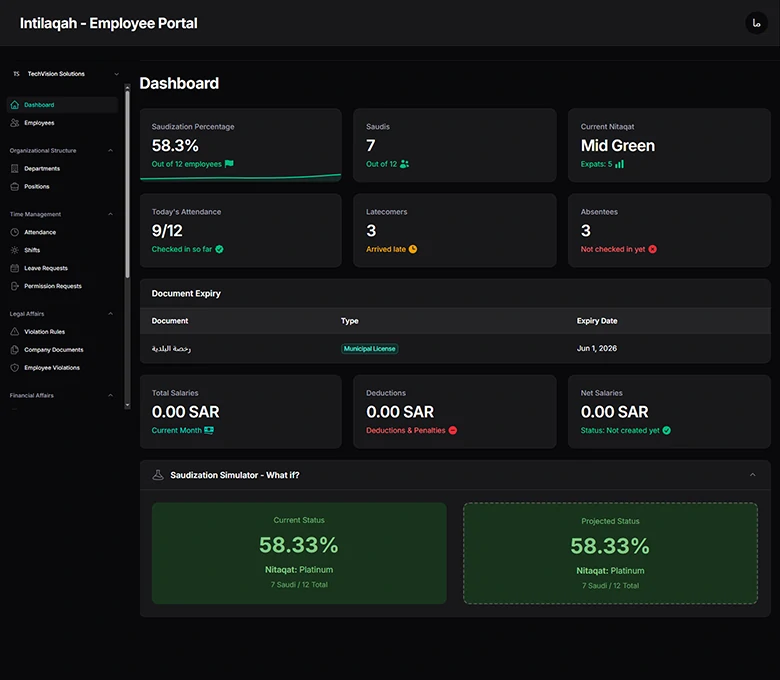Viewport: 780px width, 680px height.
Task: Click the Projected Status 58.33% card
Action: (610, 553)
